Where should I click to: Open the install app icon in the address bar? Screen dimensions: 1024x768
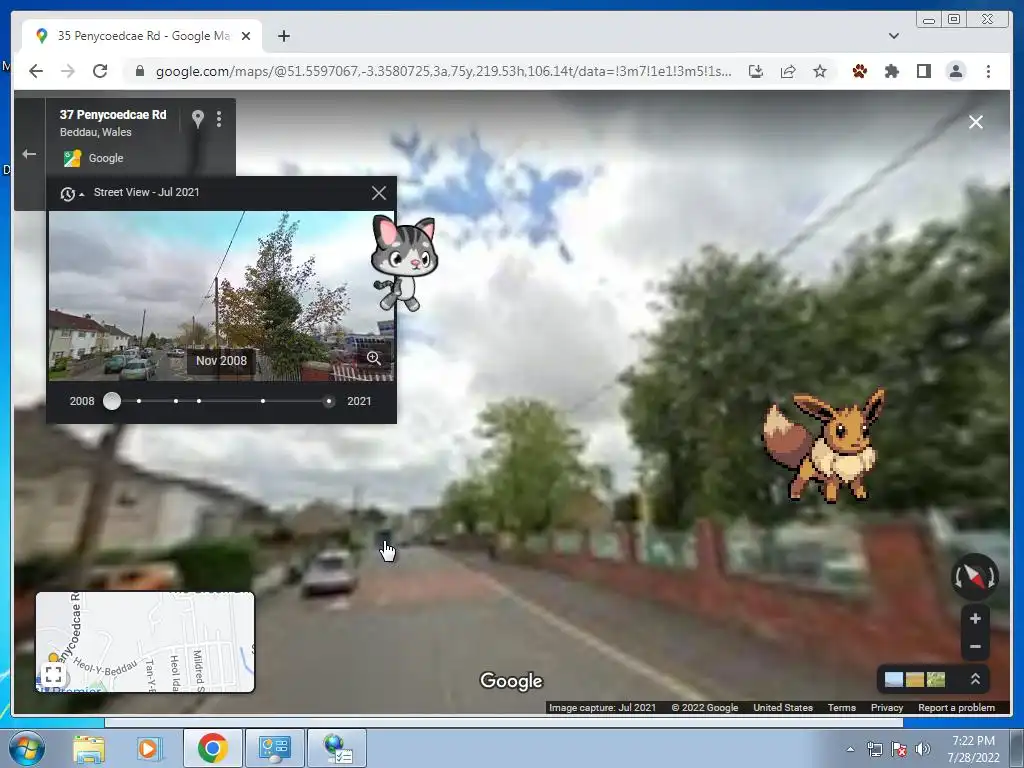pos(756,71)
